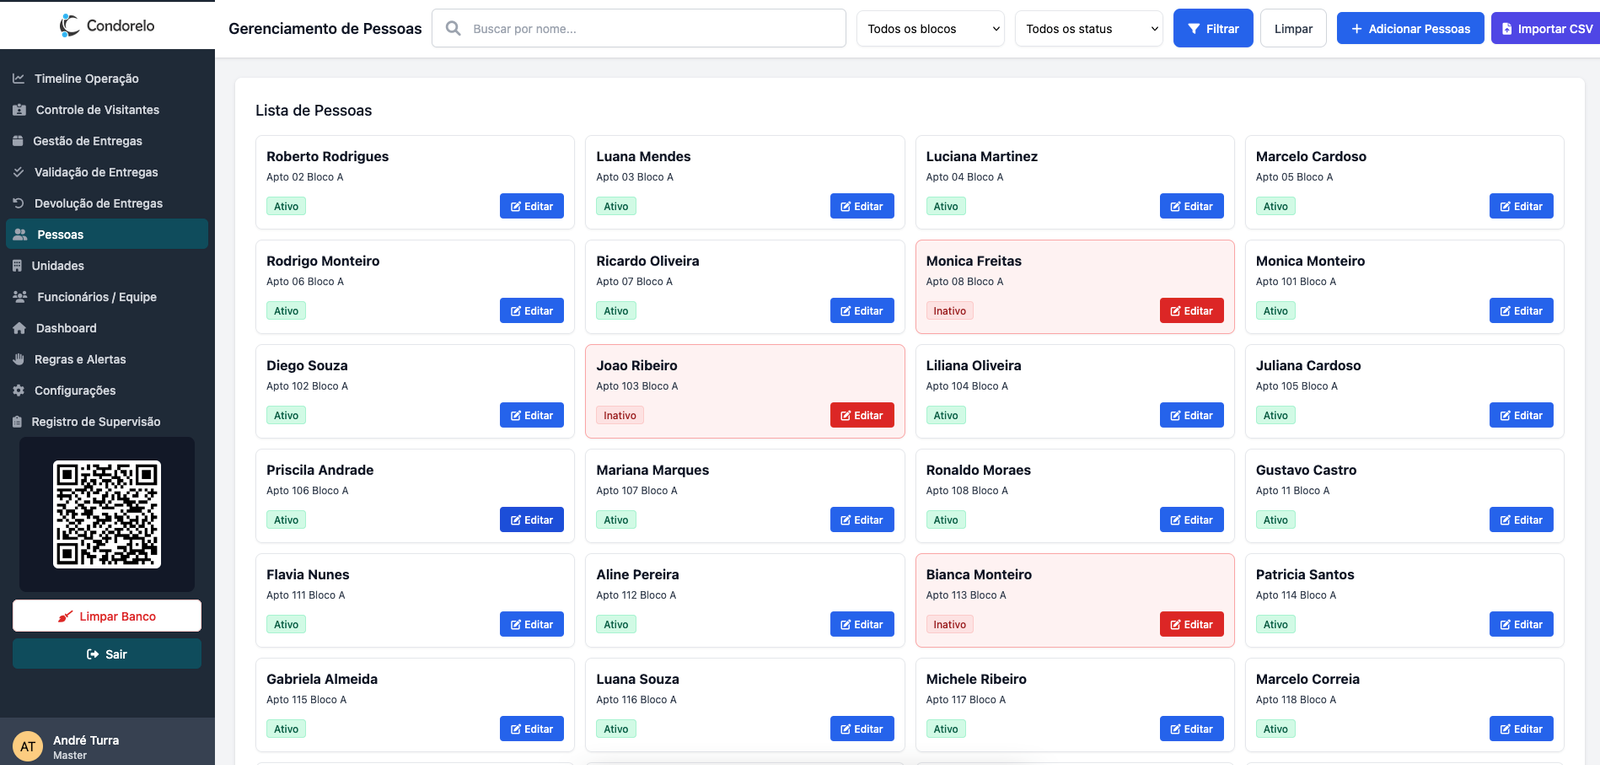Click the Devolução de Entregas undo icon
Image resolution: width=1600 pixels, height=765 pixels.
tap(18, 203)
